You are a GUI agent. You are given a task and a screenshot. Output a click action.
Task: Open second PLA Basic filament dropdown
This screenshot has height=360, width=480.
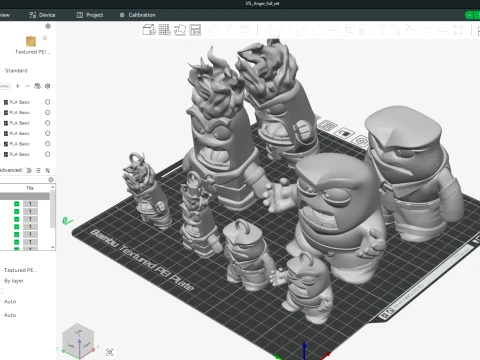click(19, 112)
